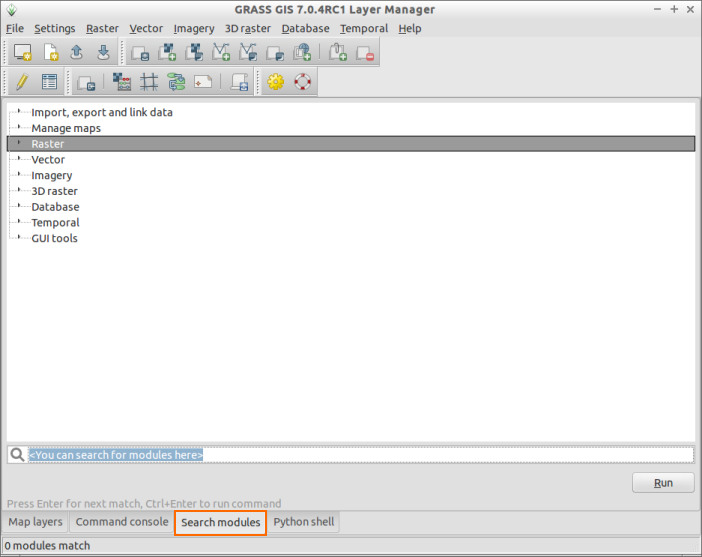Select GUI tools label in tree
The height and width of the screenshot is (557, 702).
54,238
